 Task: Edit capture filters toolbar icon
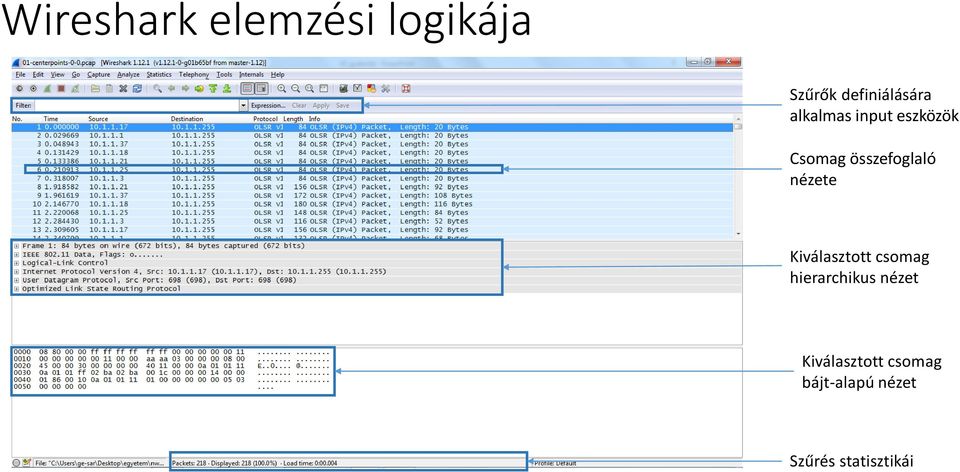pos(343,89)
